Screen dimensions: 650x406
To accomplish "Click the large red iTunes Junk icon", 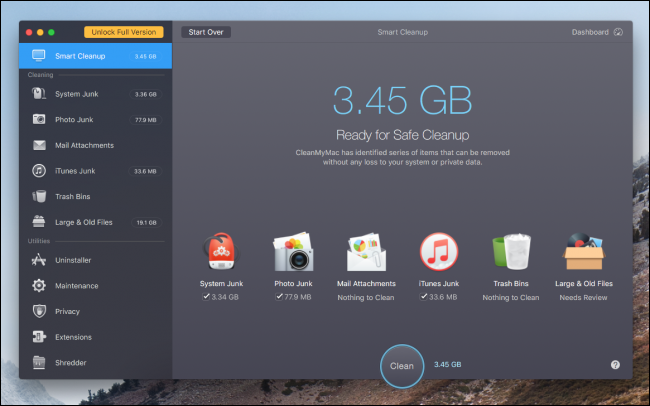I will point(439,251).
